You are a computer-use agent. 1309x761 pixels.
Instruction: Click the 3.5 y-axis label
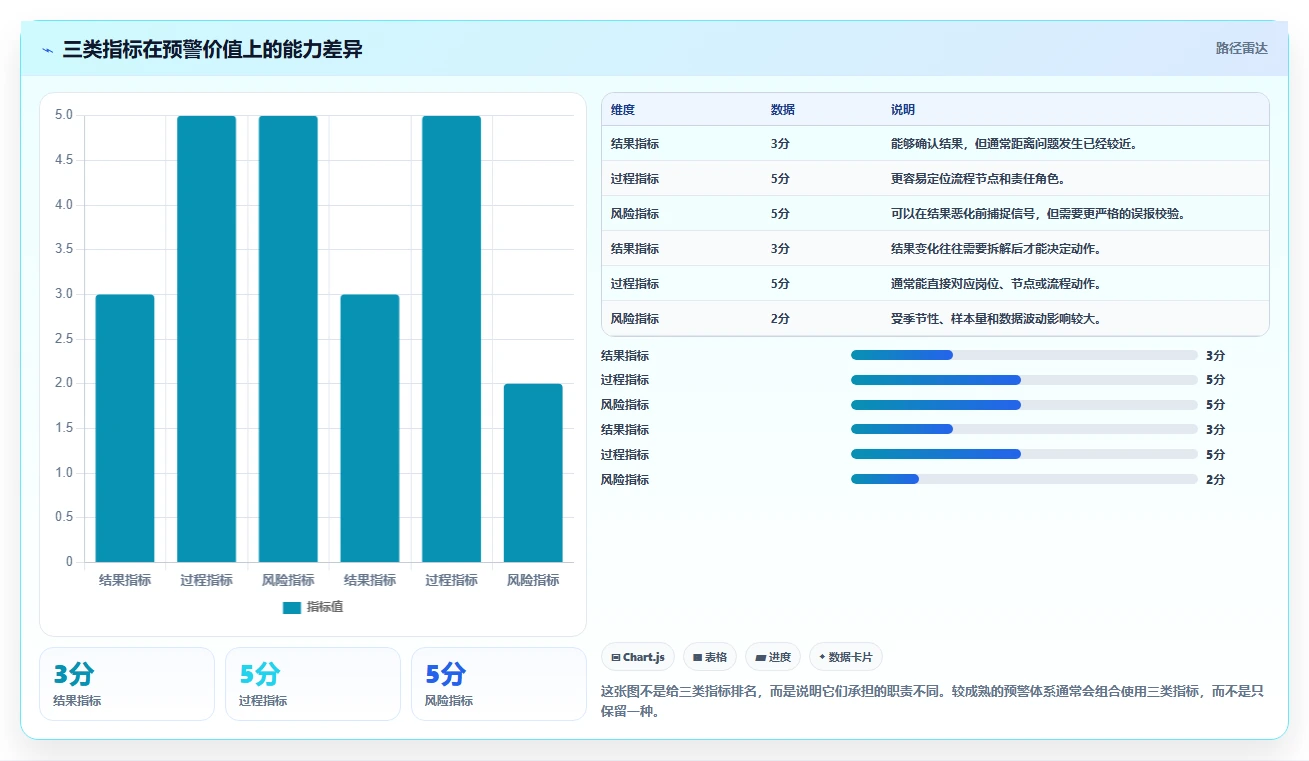pos(64,249)
